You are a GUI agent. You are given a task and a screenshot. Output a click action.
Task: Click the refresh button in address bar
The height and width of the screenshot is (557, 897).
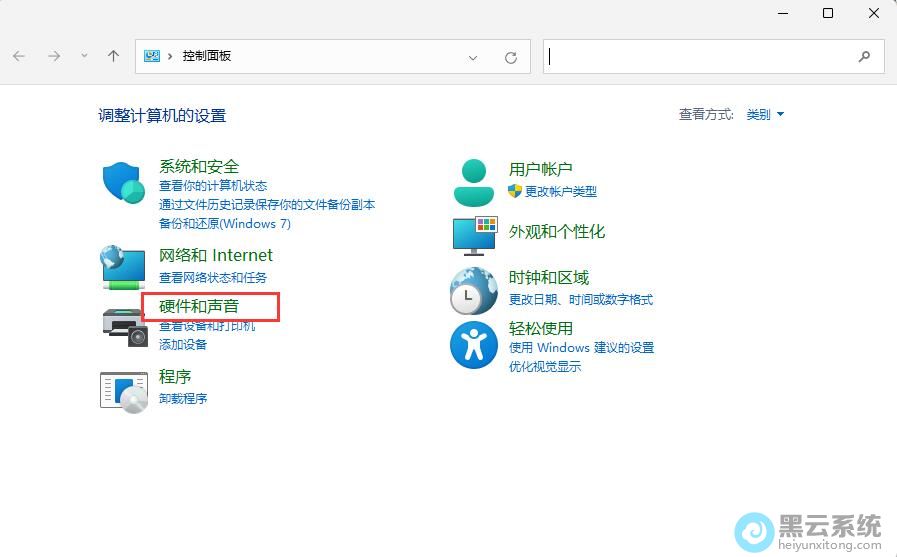click(511, 57)
